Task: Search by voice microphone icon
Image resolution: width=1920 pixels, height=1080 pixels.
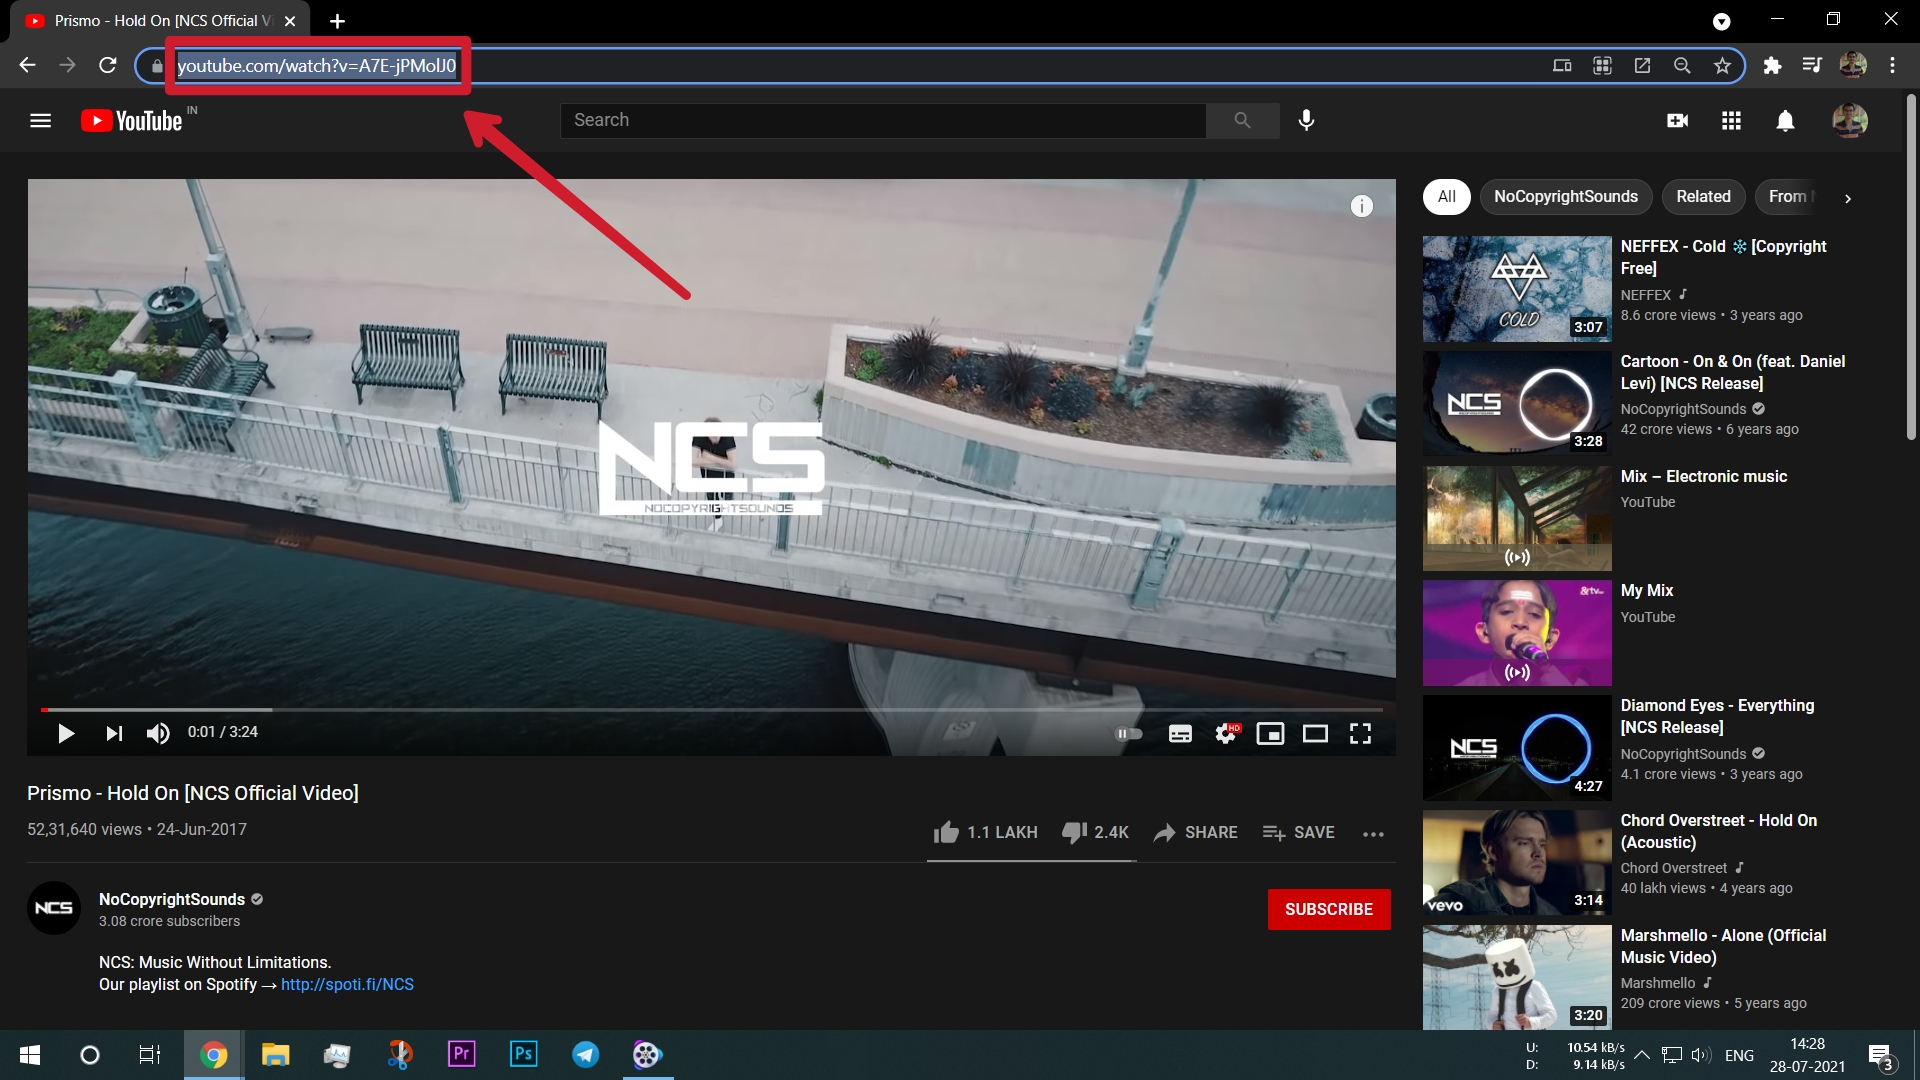Action: click(x=1306, y=120)
